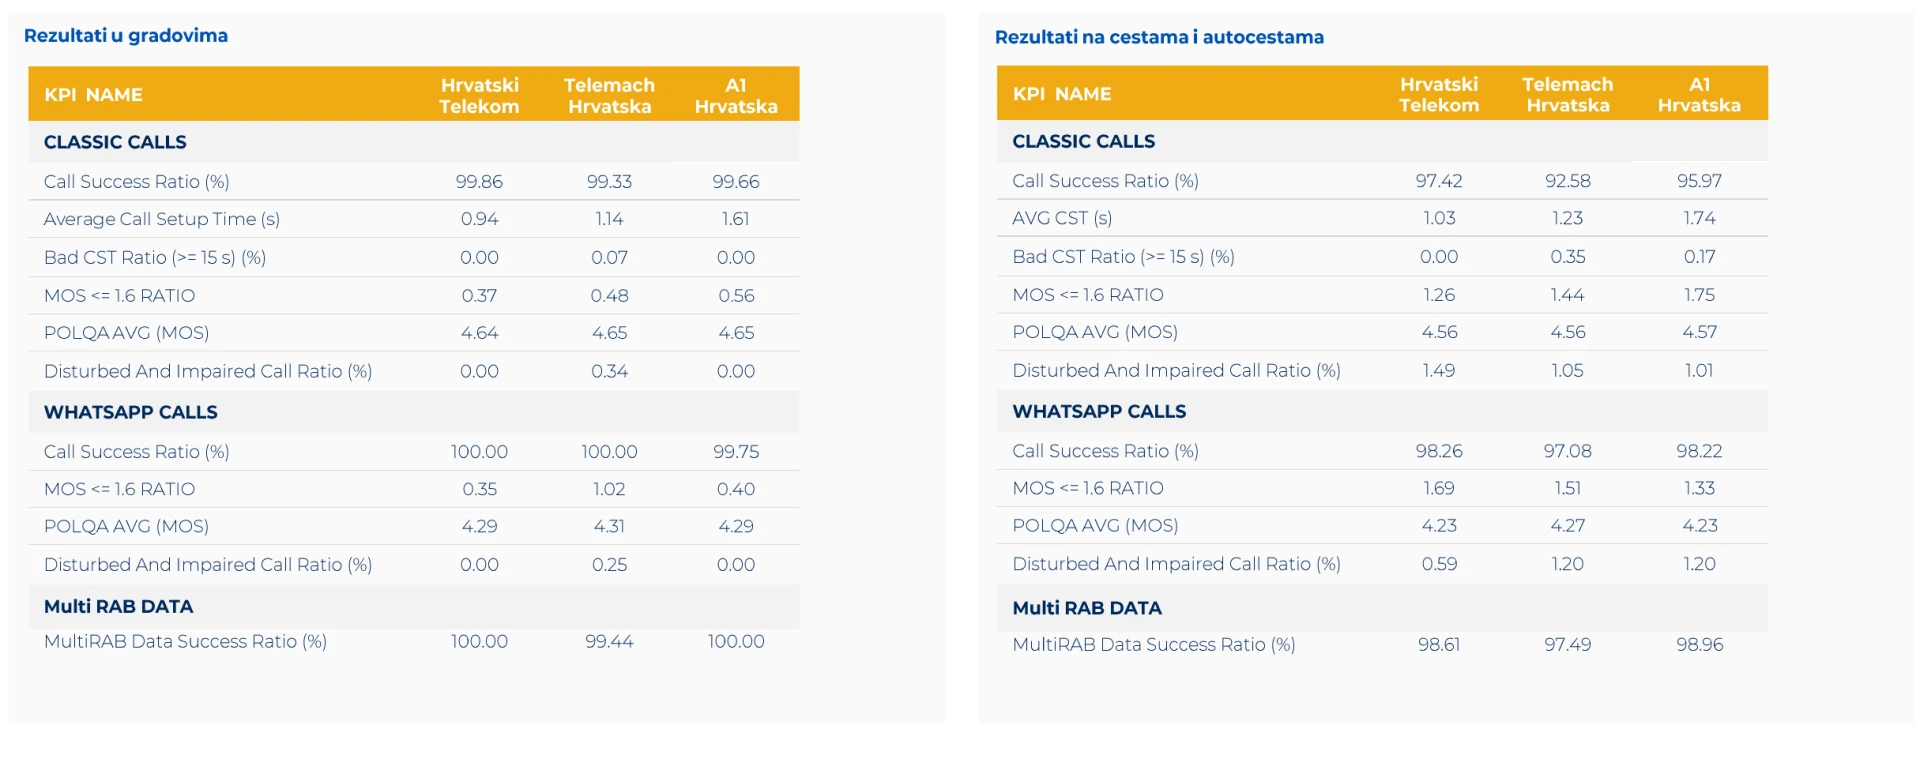Click the 4.31 WhatsApp POLQA value
The height and width of the screenshot is (770, 1920).
point(609,526)
